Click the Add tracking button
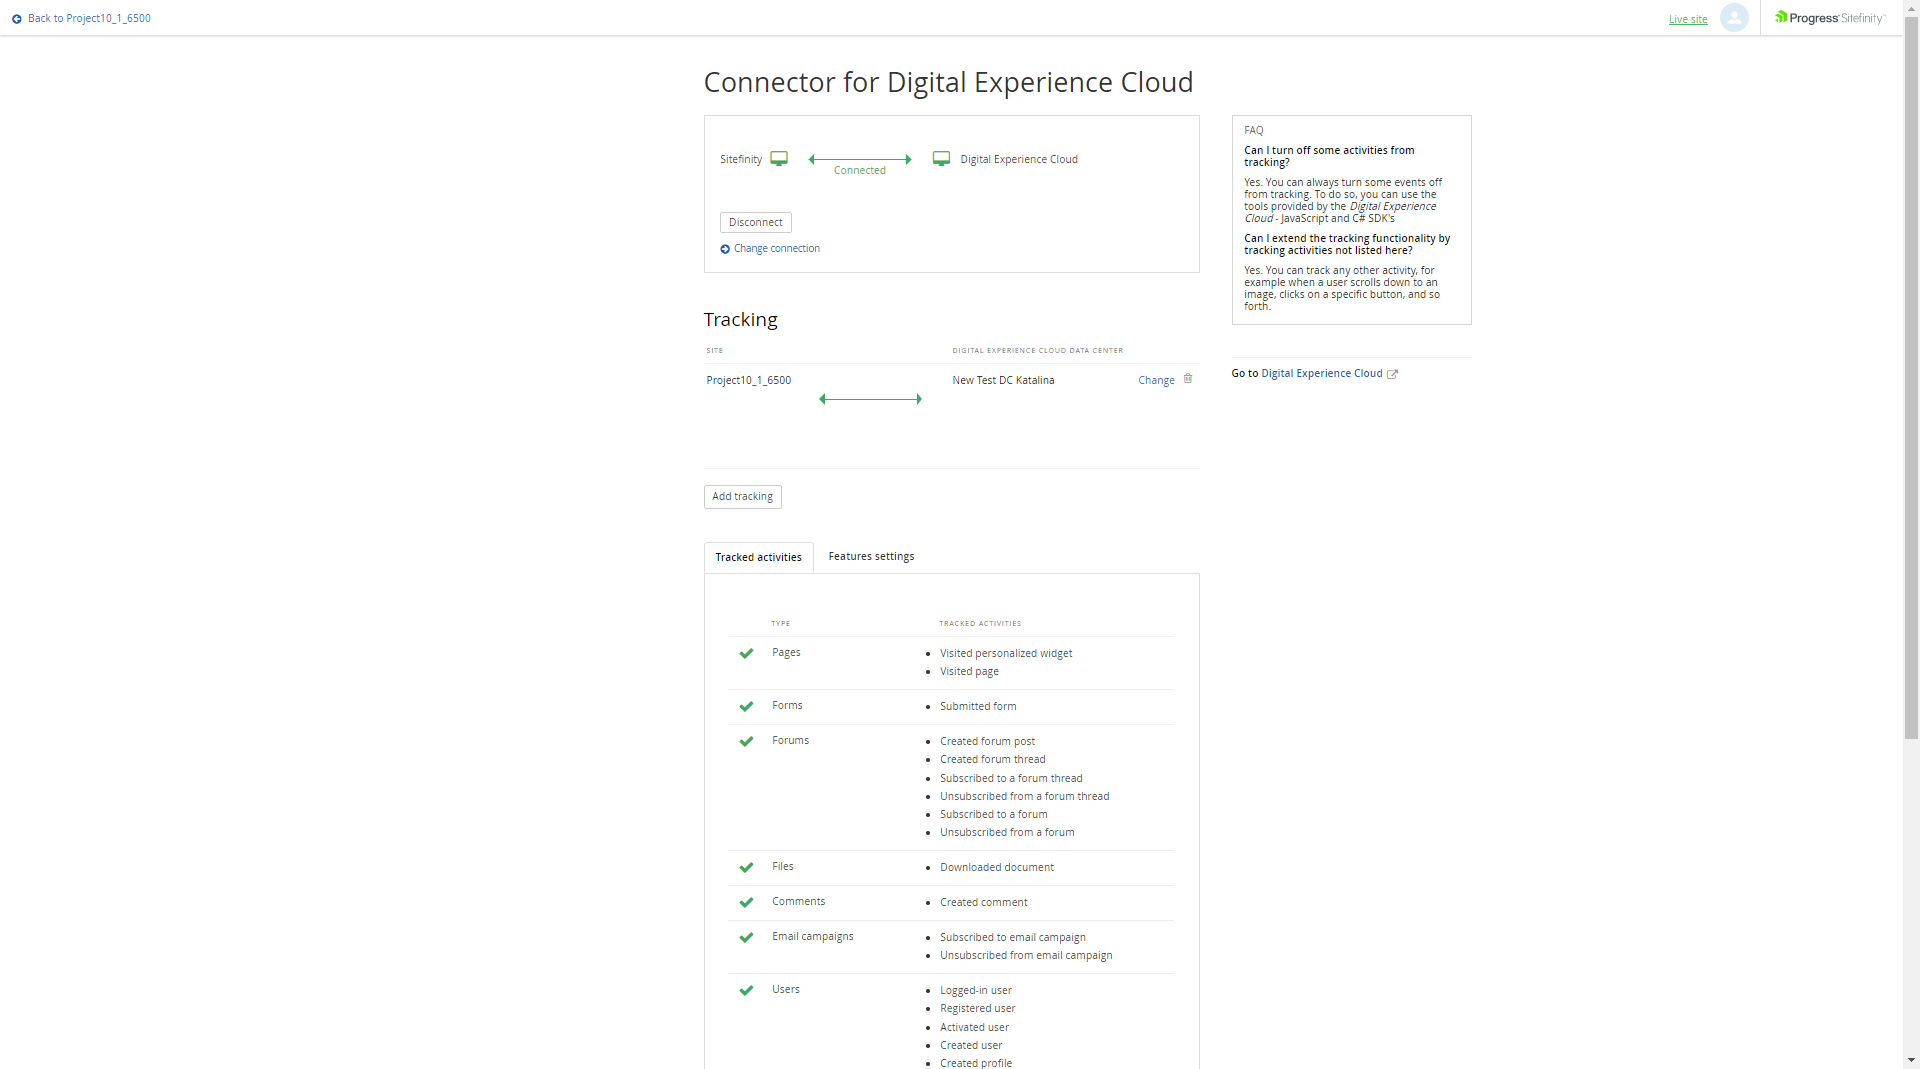Image resolution: width=1920 pixels, height=1069 pixels. [742, 497]
